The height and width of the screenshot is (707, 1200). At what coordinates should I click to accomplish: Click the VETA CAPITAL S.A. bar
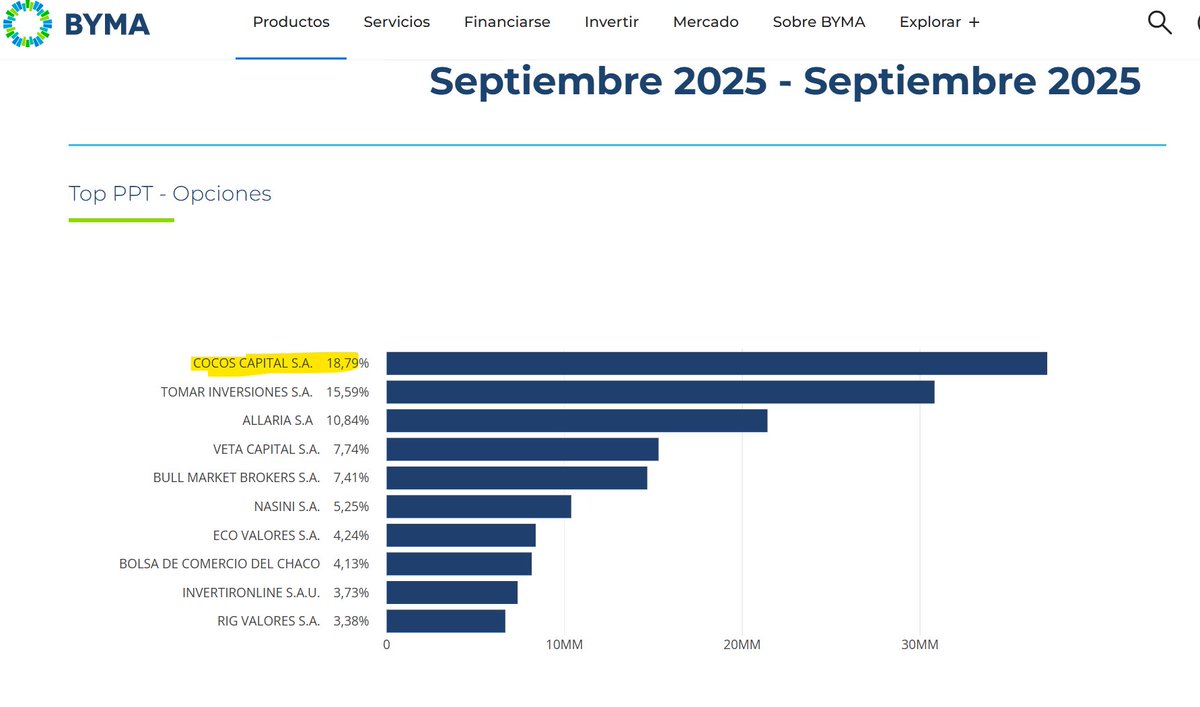point(523,449)
